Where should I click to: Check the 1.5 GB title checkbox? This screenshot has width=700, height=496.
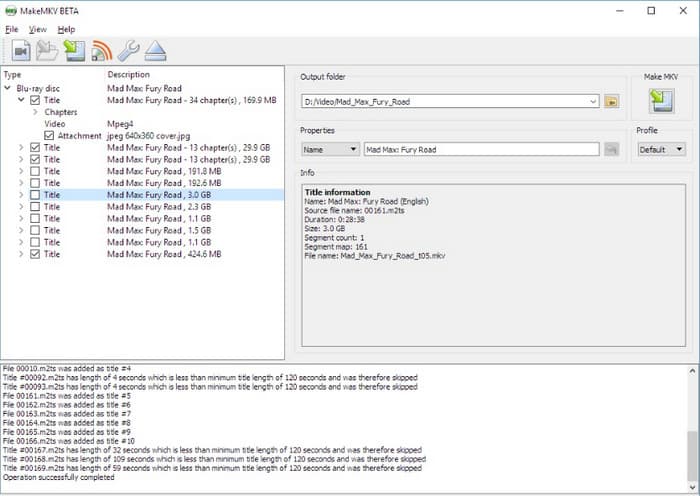pyautogui.click(x=35, y=230)
